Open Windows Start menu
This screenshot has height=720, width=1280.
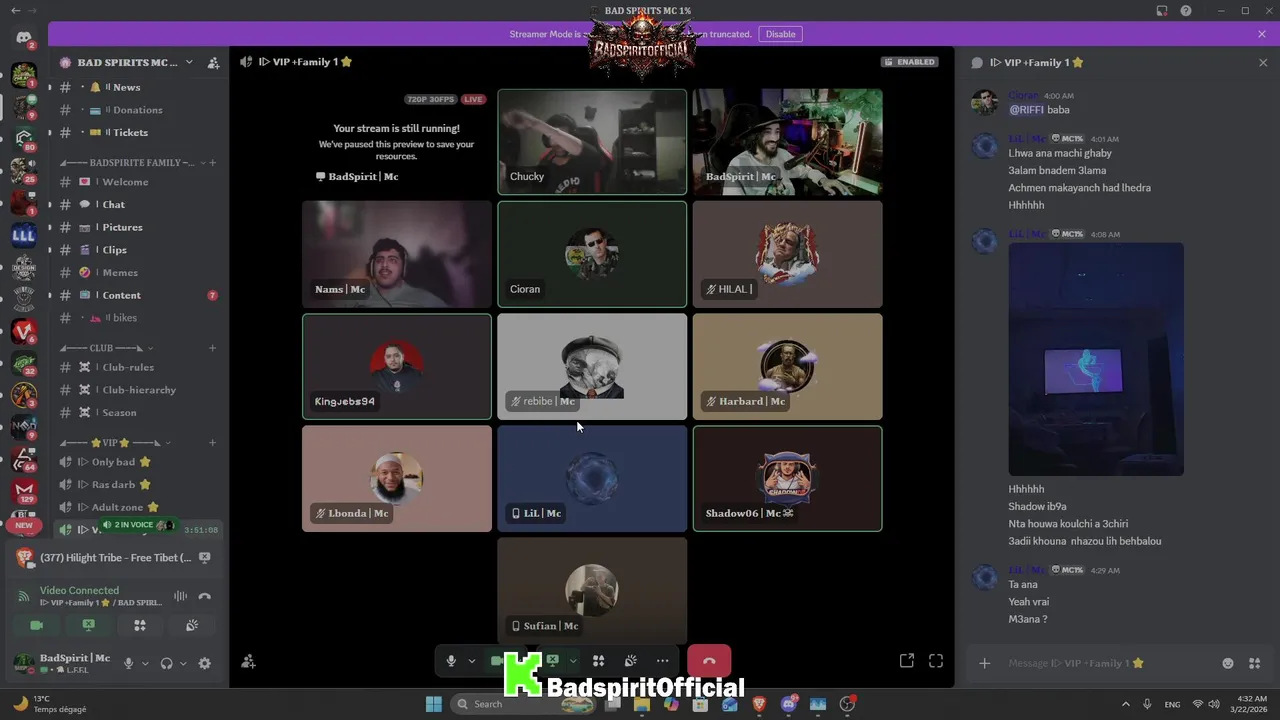pyautogui.click(x=434, y=704)
